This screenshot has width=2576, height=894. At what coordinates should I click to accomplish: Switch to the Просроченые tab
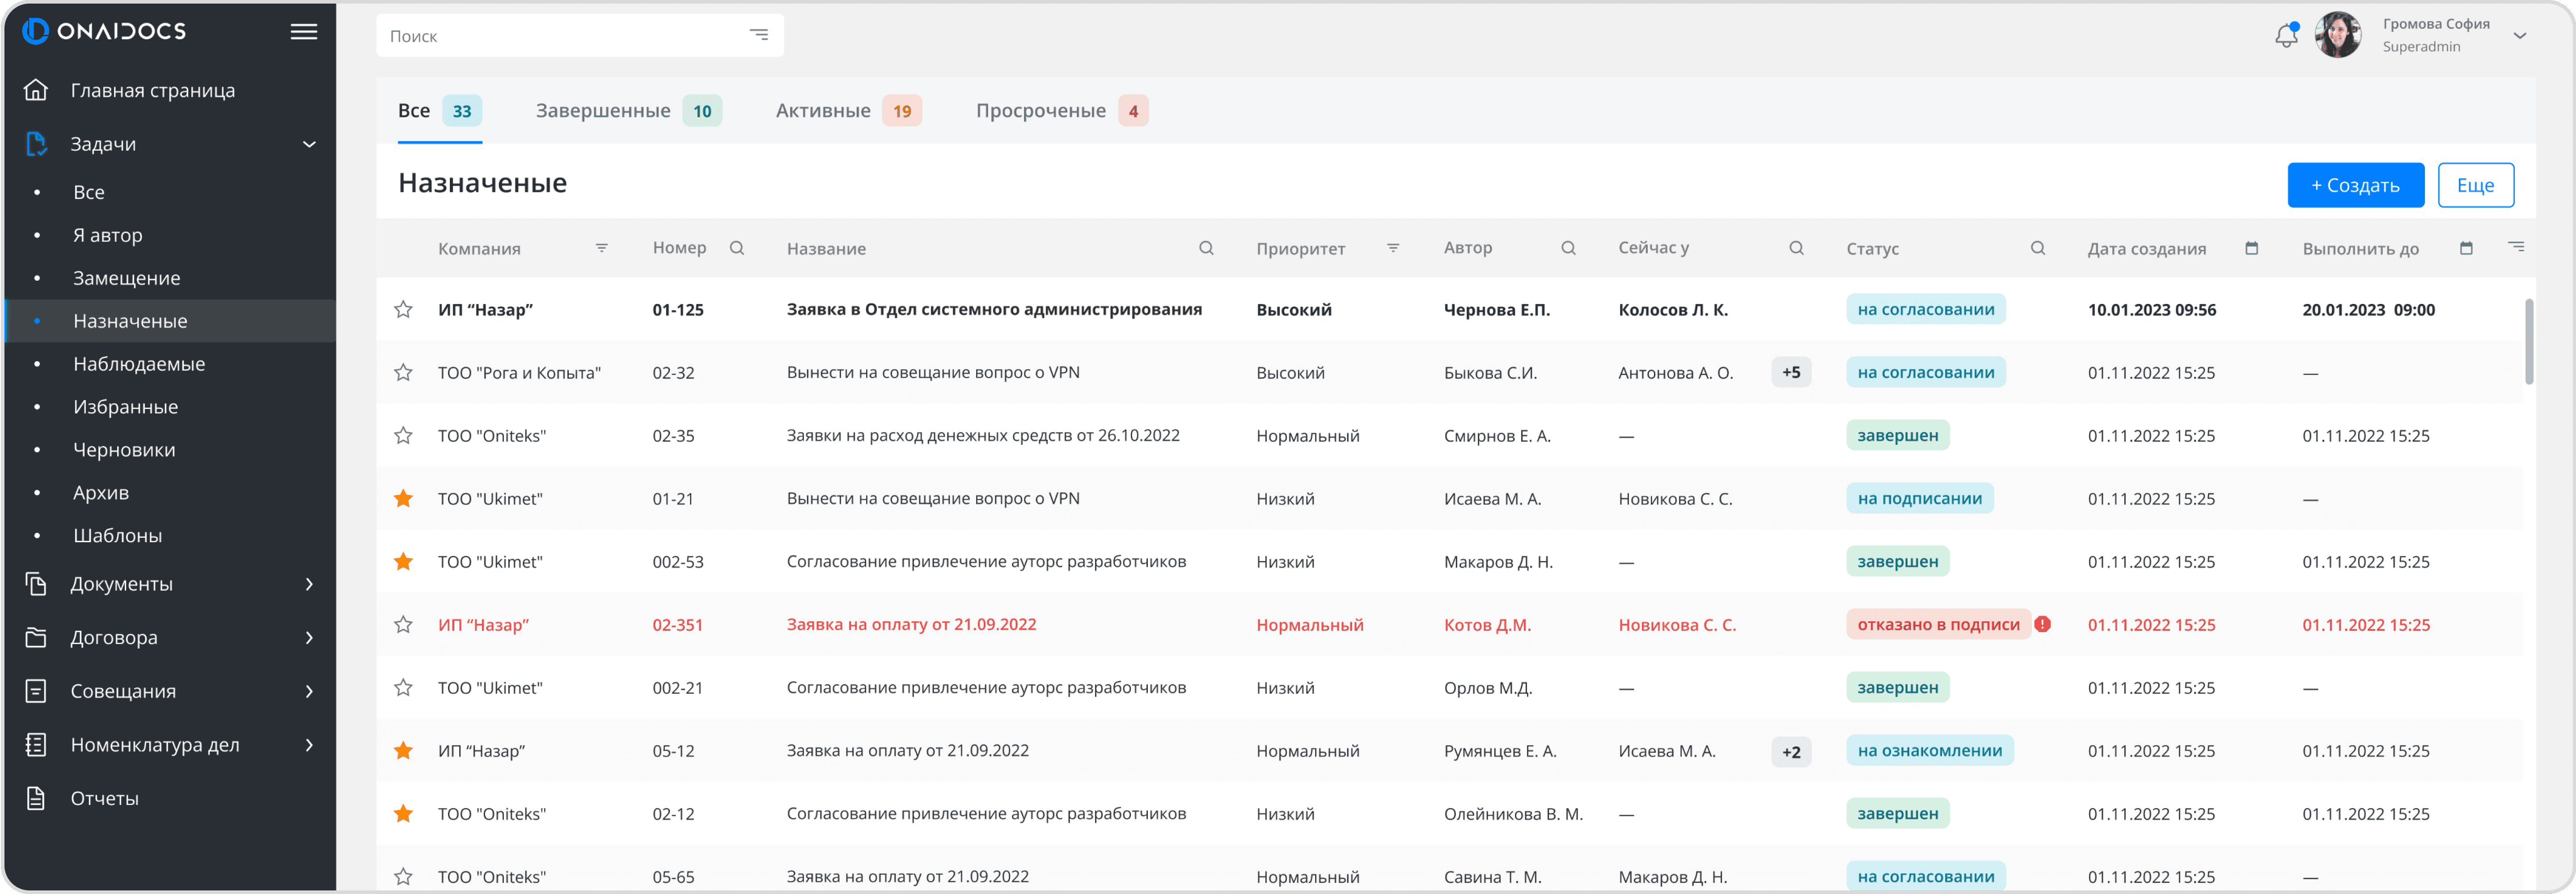(1062, 111)
